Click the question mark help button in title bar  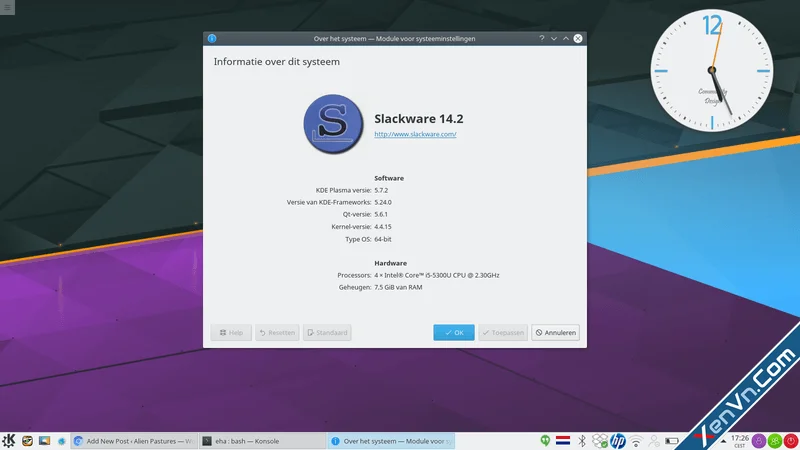click(542, 38)
